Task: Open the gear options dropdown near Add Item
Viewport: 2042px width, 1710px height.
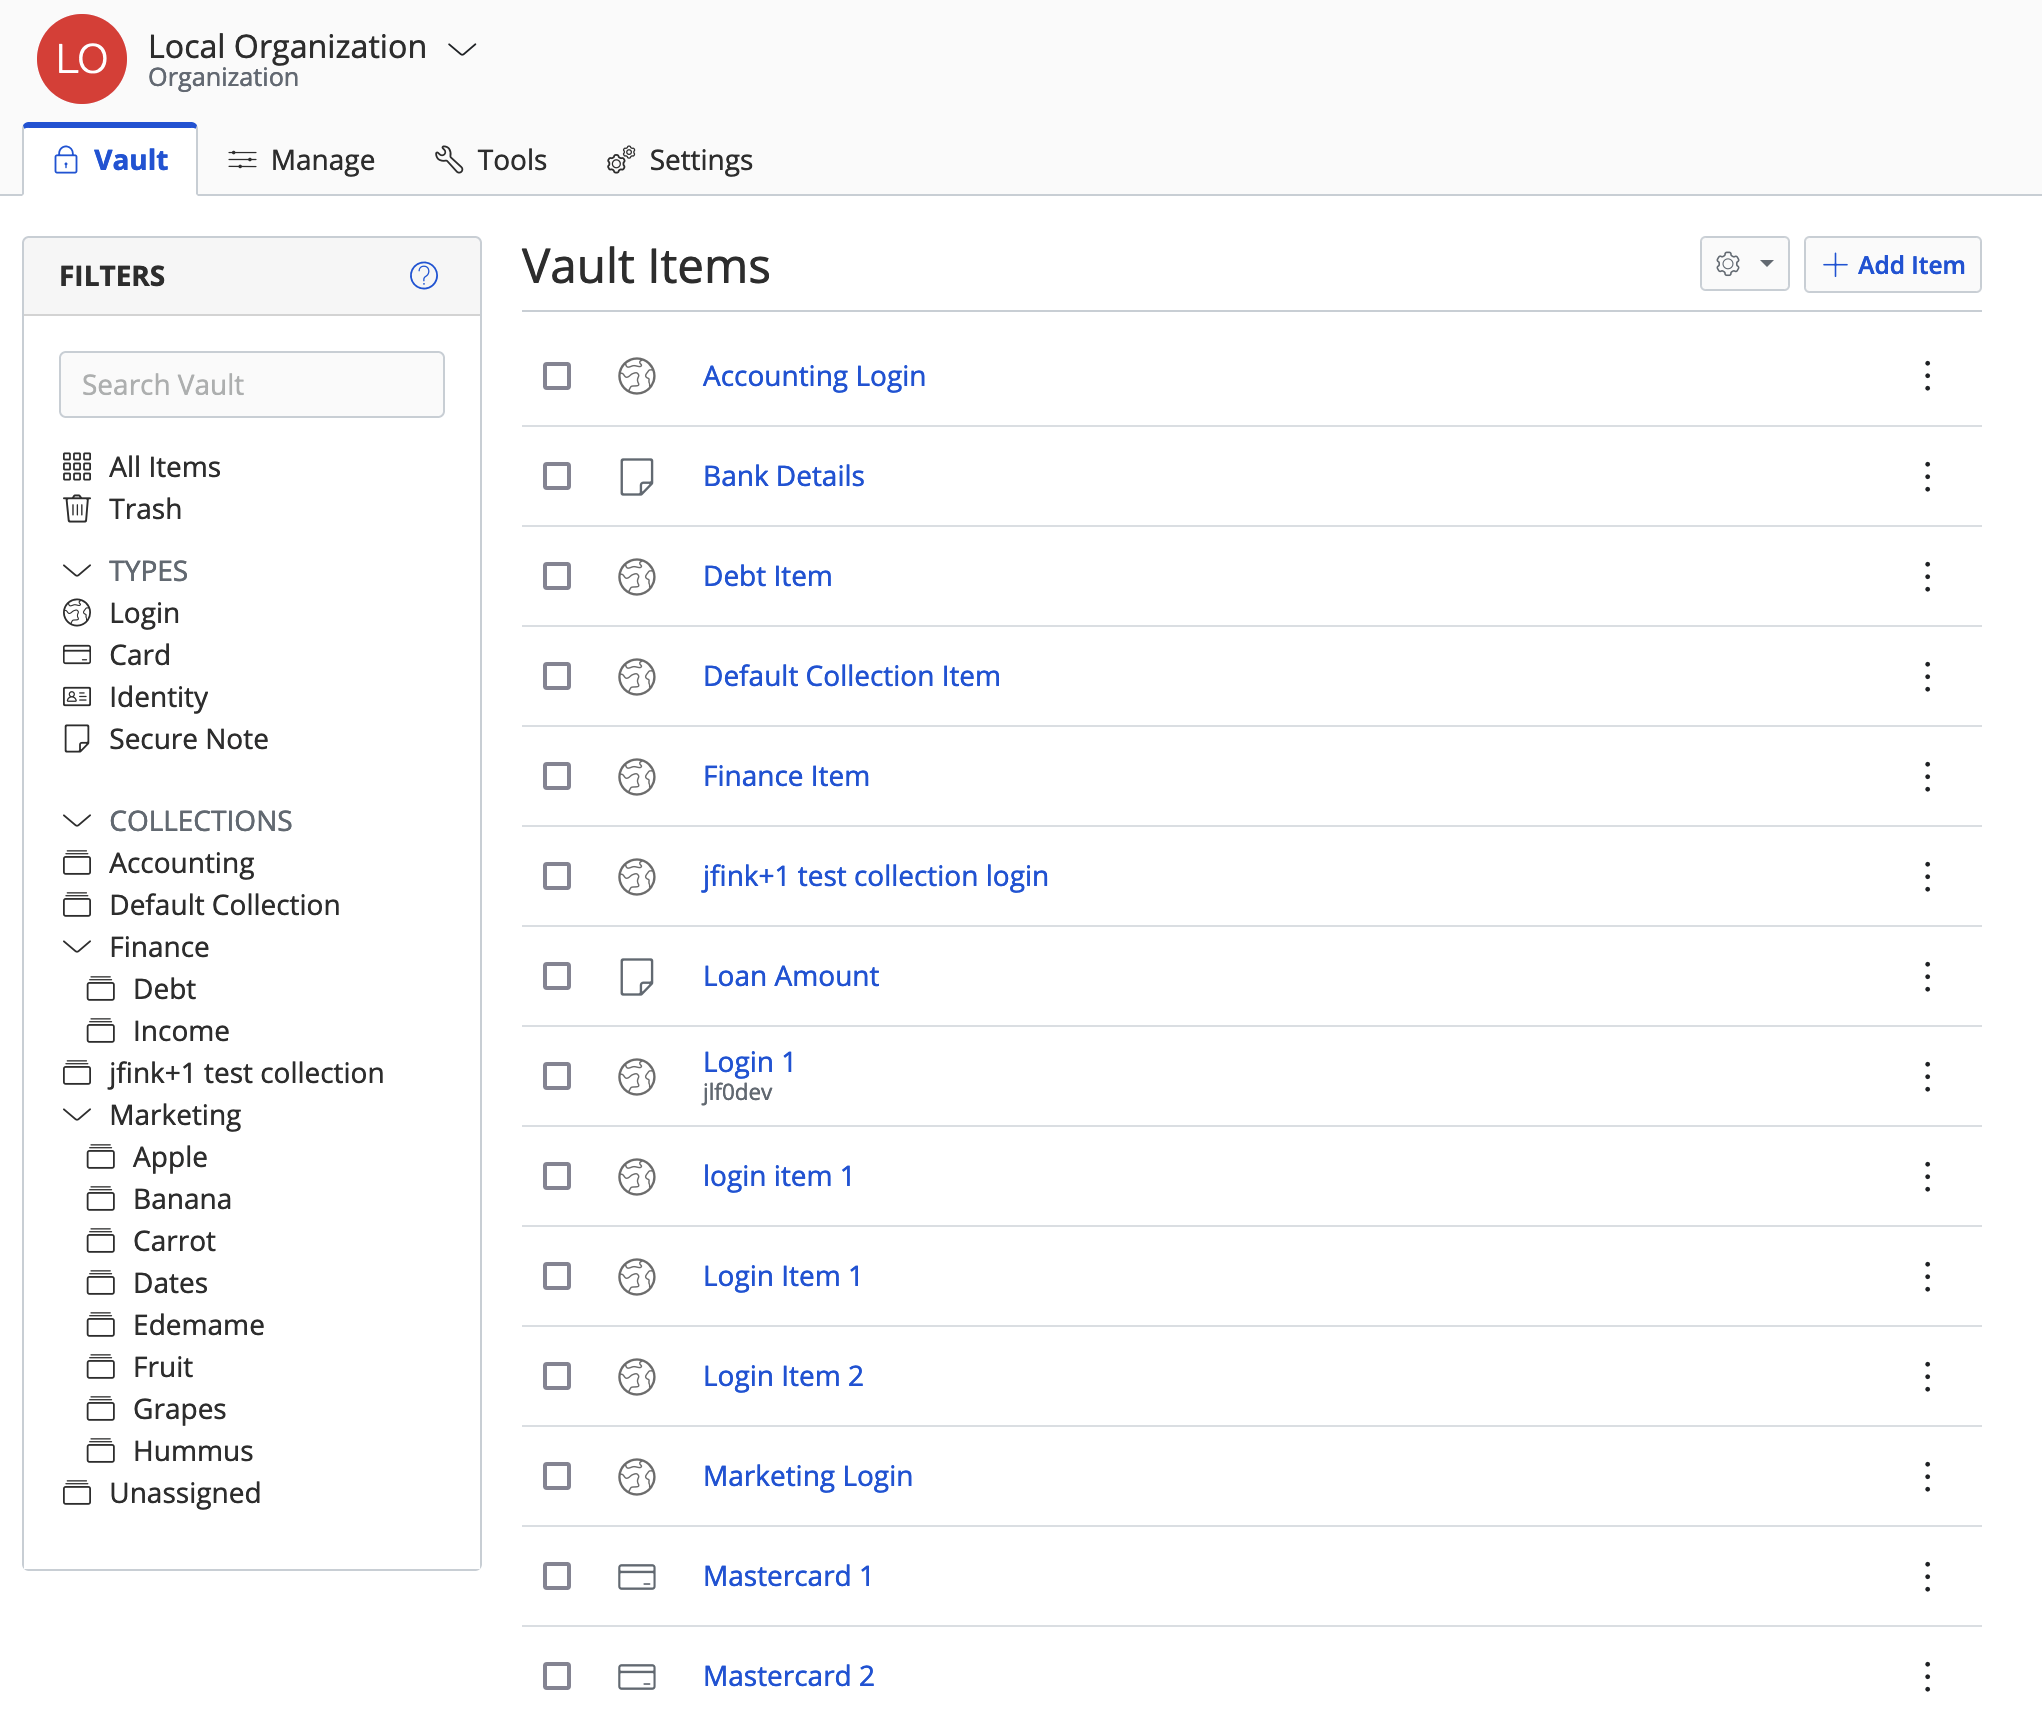Action: (x=1744, y=264)
